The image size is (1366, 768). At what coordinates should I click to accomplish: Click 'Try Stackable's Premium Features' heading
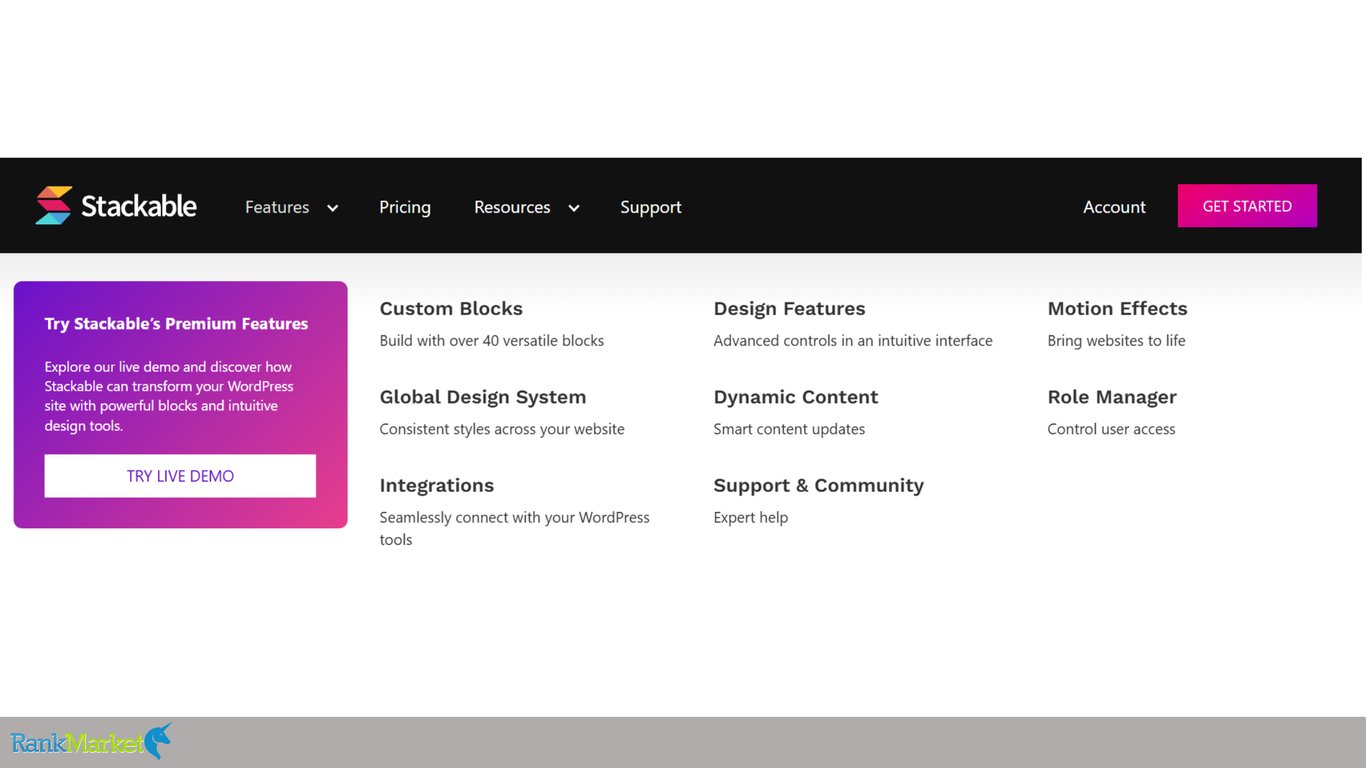click(176, 324)
